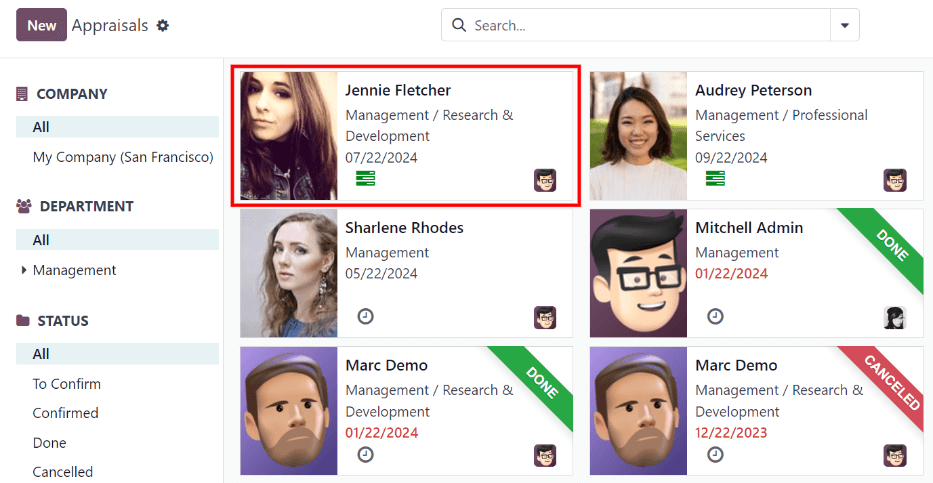Screen dimensions: 933x483
Task: Click Mitchell Admin's clock activity icon
Action: point(715,316)
